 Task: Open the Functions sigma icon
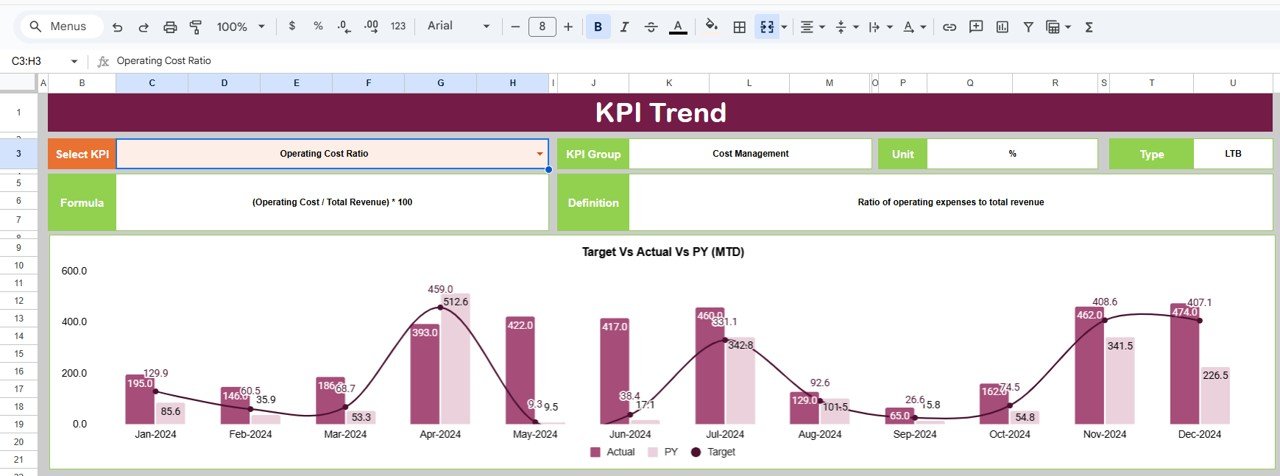(1088, 27)
